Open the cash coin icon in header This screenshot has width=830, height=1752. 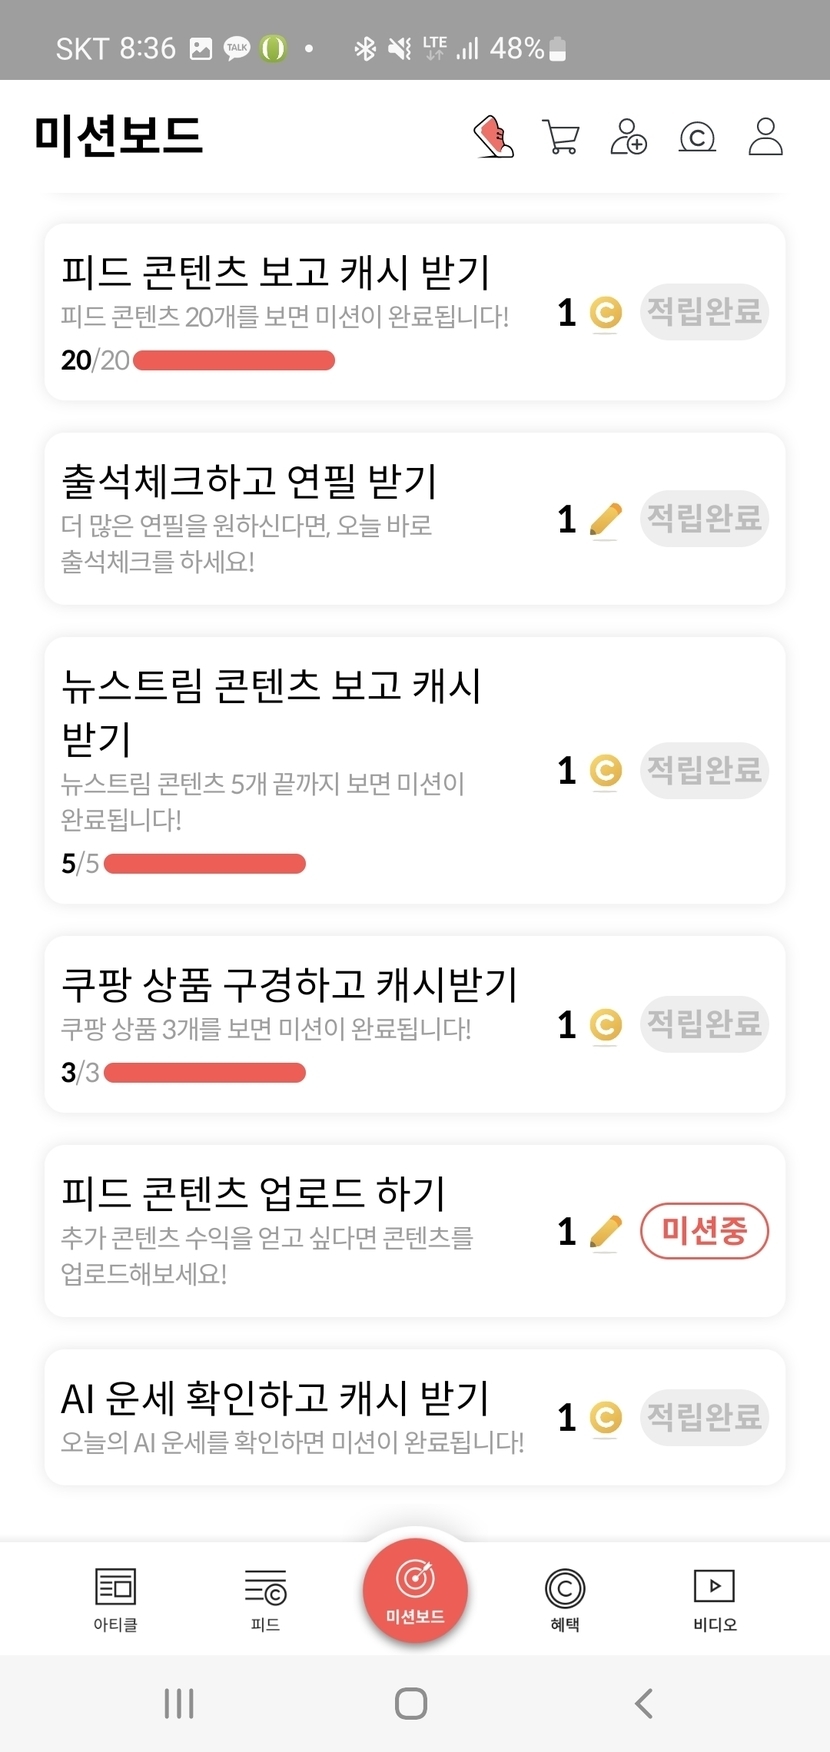click(697, 137)
